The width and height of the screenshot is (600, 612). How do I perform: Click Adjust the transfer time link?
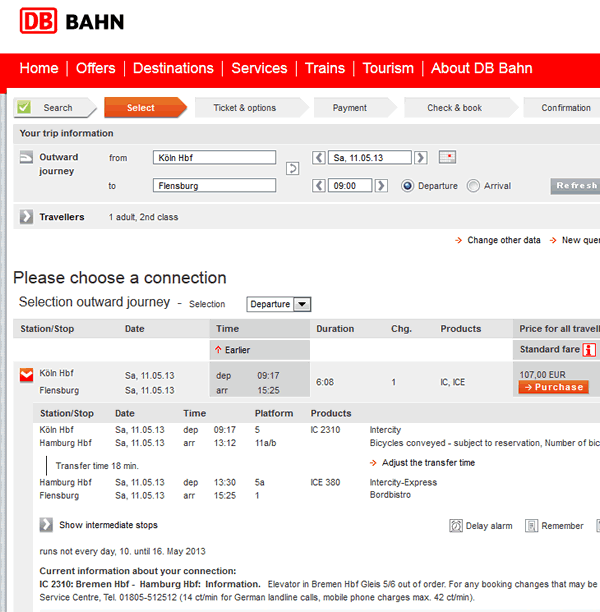428,463
